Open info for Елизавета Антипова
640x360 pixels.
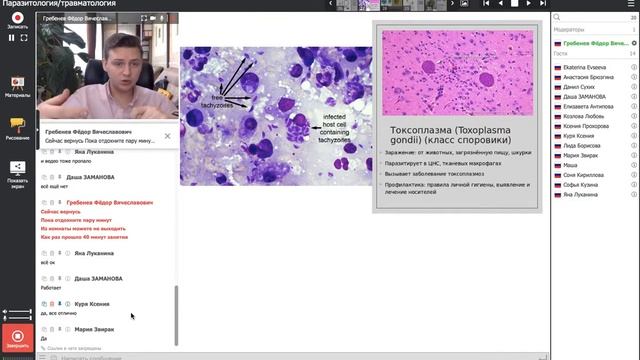click(x=634, y=107)
